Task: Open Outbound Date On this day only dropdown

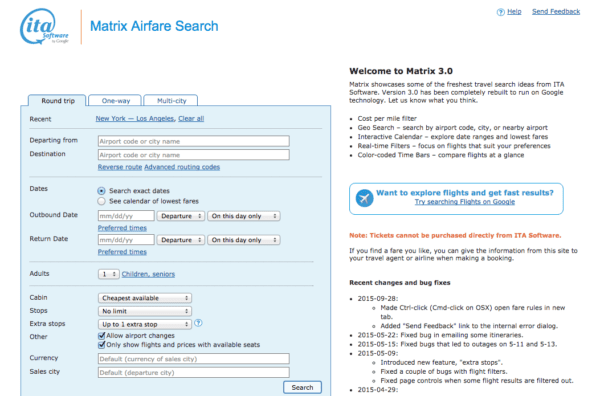Action: (x=244, y=216)
